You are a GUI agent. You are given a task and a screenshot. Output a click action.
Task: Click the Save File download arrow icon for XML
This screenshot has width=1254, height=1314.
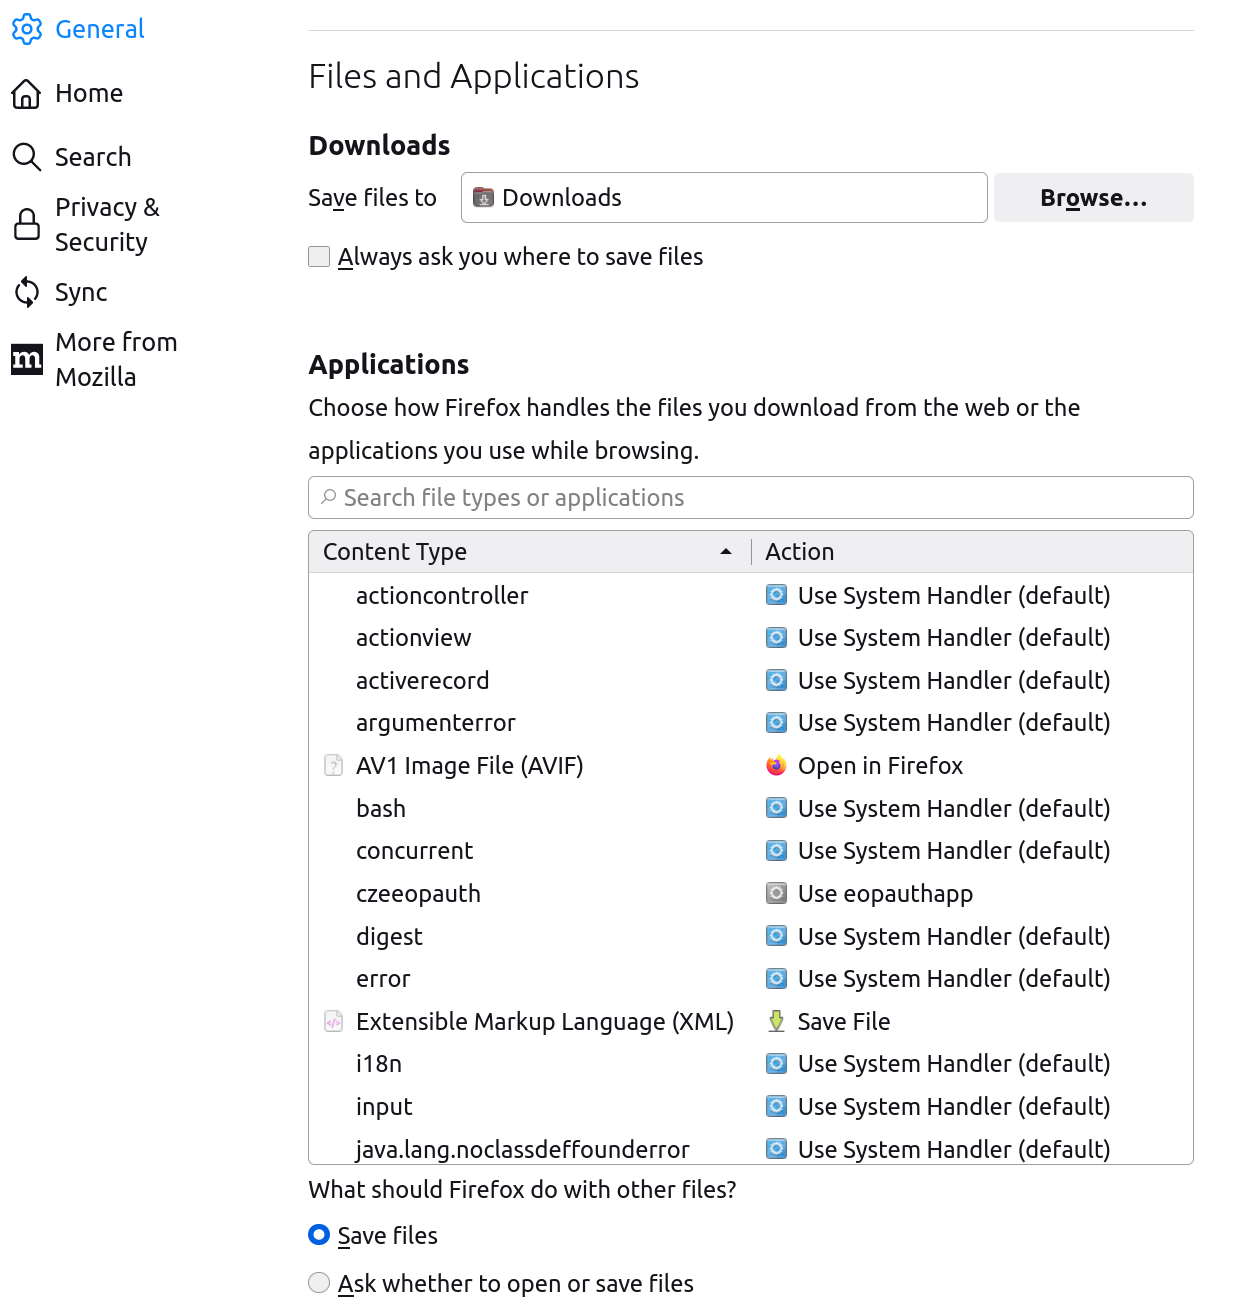pyautogui.click(x=776, y=1021)
